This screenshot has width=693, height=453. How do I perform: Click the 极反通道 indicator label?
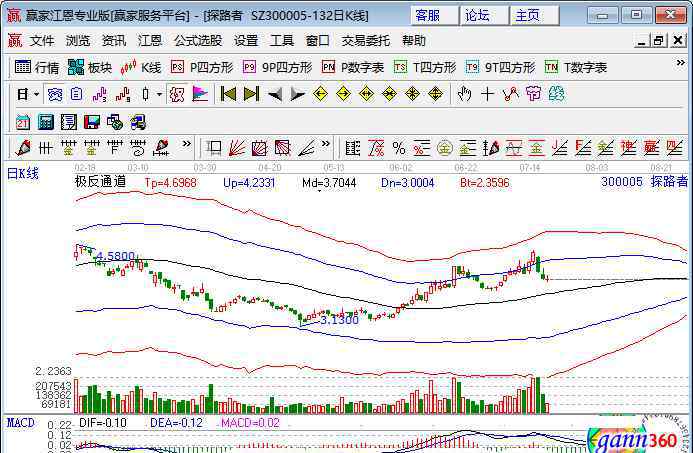pyautogui.click(x=101, y=182)
